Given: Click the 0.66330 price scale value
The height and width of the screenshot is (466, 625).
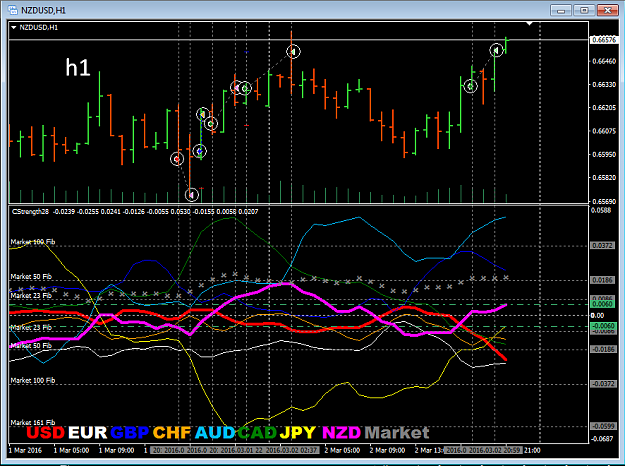Looking at the screenshot, I should [x=604, y=85].
